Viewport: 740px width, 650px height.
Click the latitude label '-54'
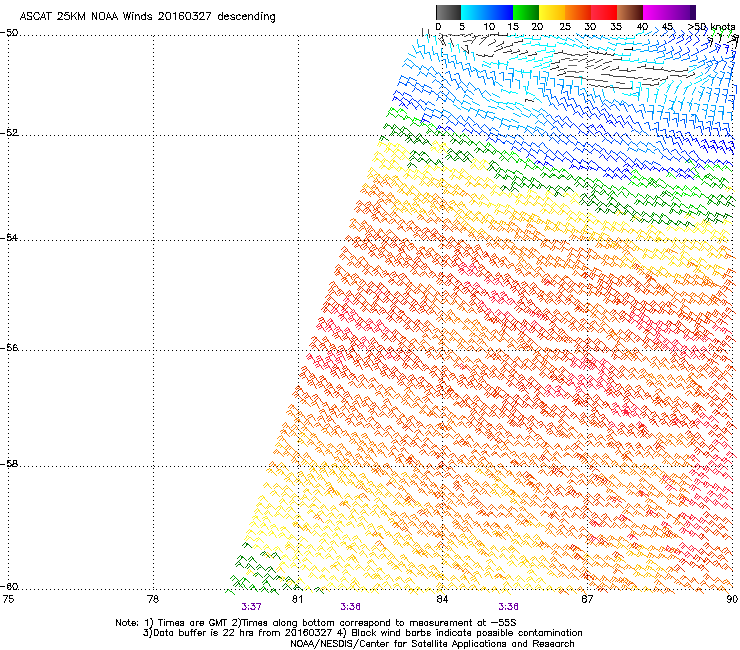pos(9,237)
